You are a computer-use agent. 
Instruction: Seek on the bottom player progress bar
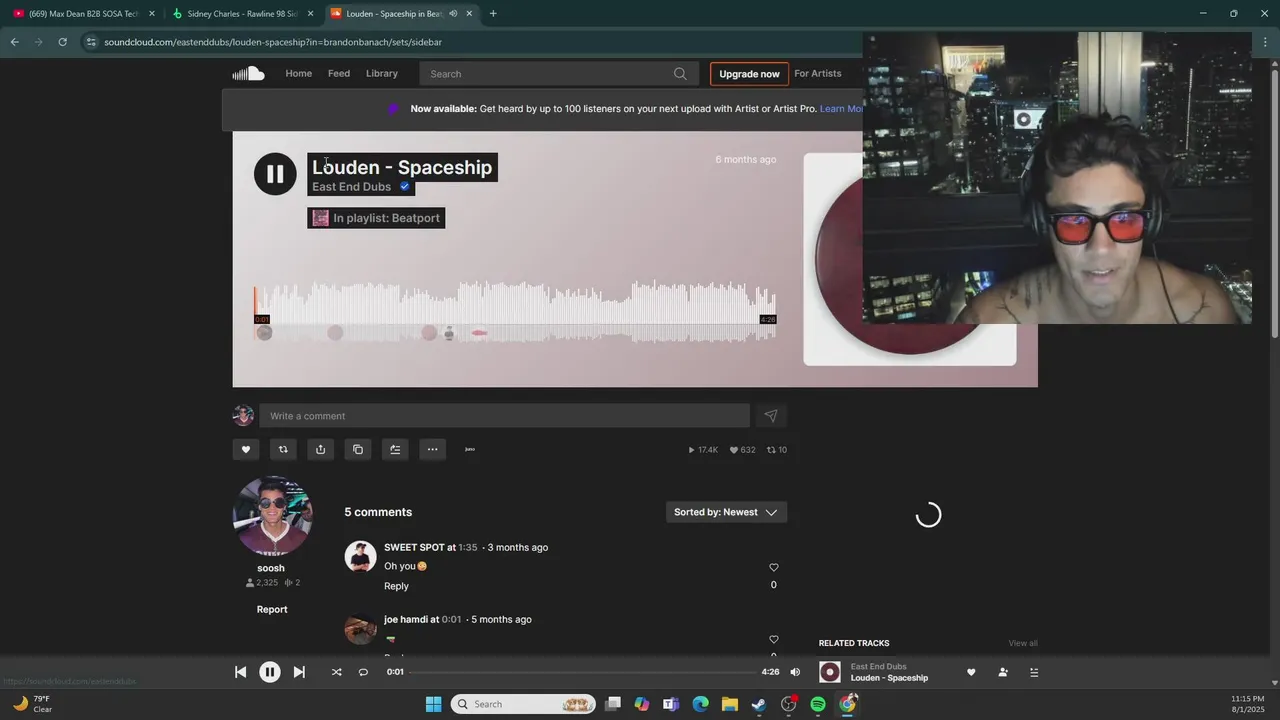click(x=583, y=672)
